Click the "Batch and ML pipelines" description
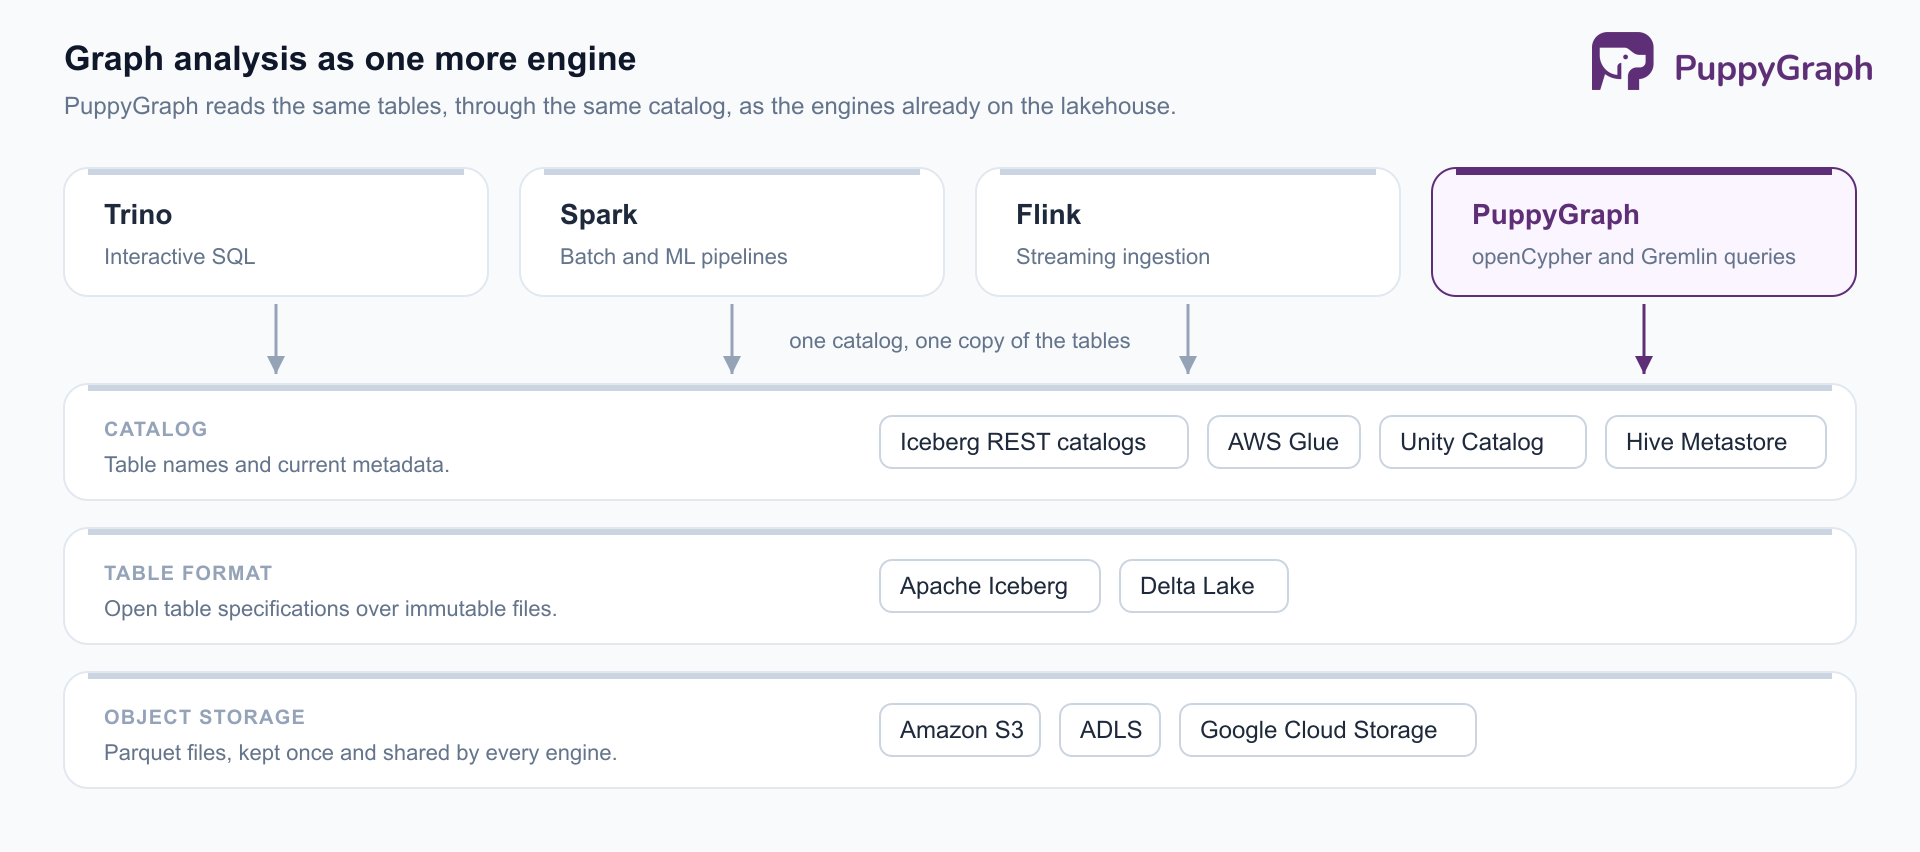 674,257
